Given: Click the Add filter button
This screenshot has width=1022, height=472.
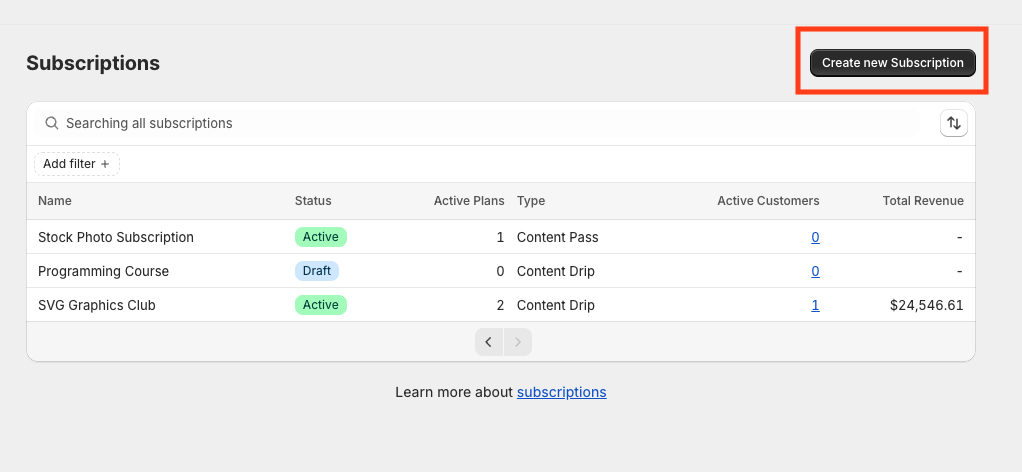Looking at the screenshot, I should pyautogui.click(x=77, y=164).
